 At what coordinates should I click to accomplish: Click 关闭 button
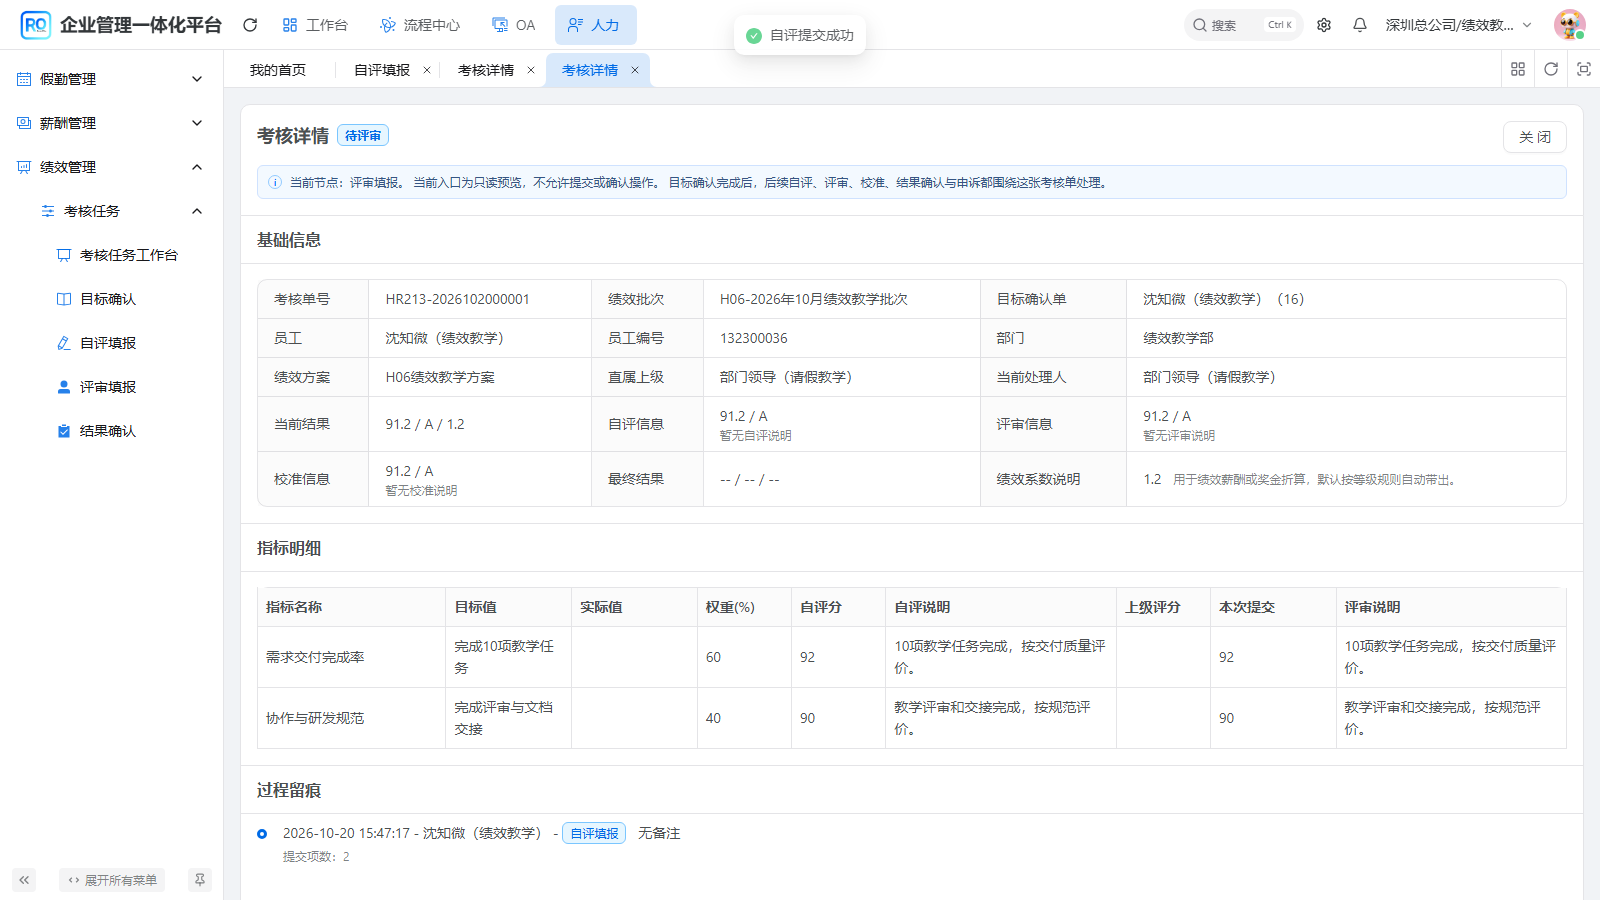pyautogui.click(x=1535, y=137)
